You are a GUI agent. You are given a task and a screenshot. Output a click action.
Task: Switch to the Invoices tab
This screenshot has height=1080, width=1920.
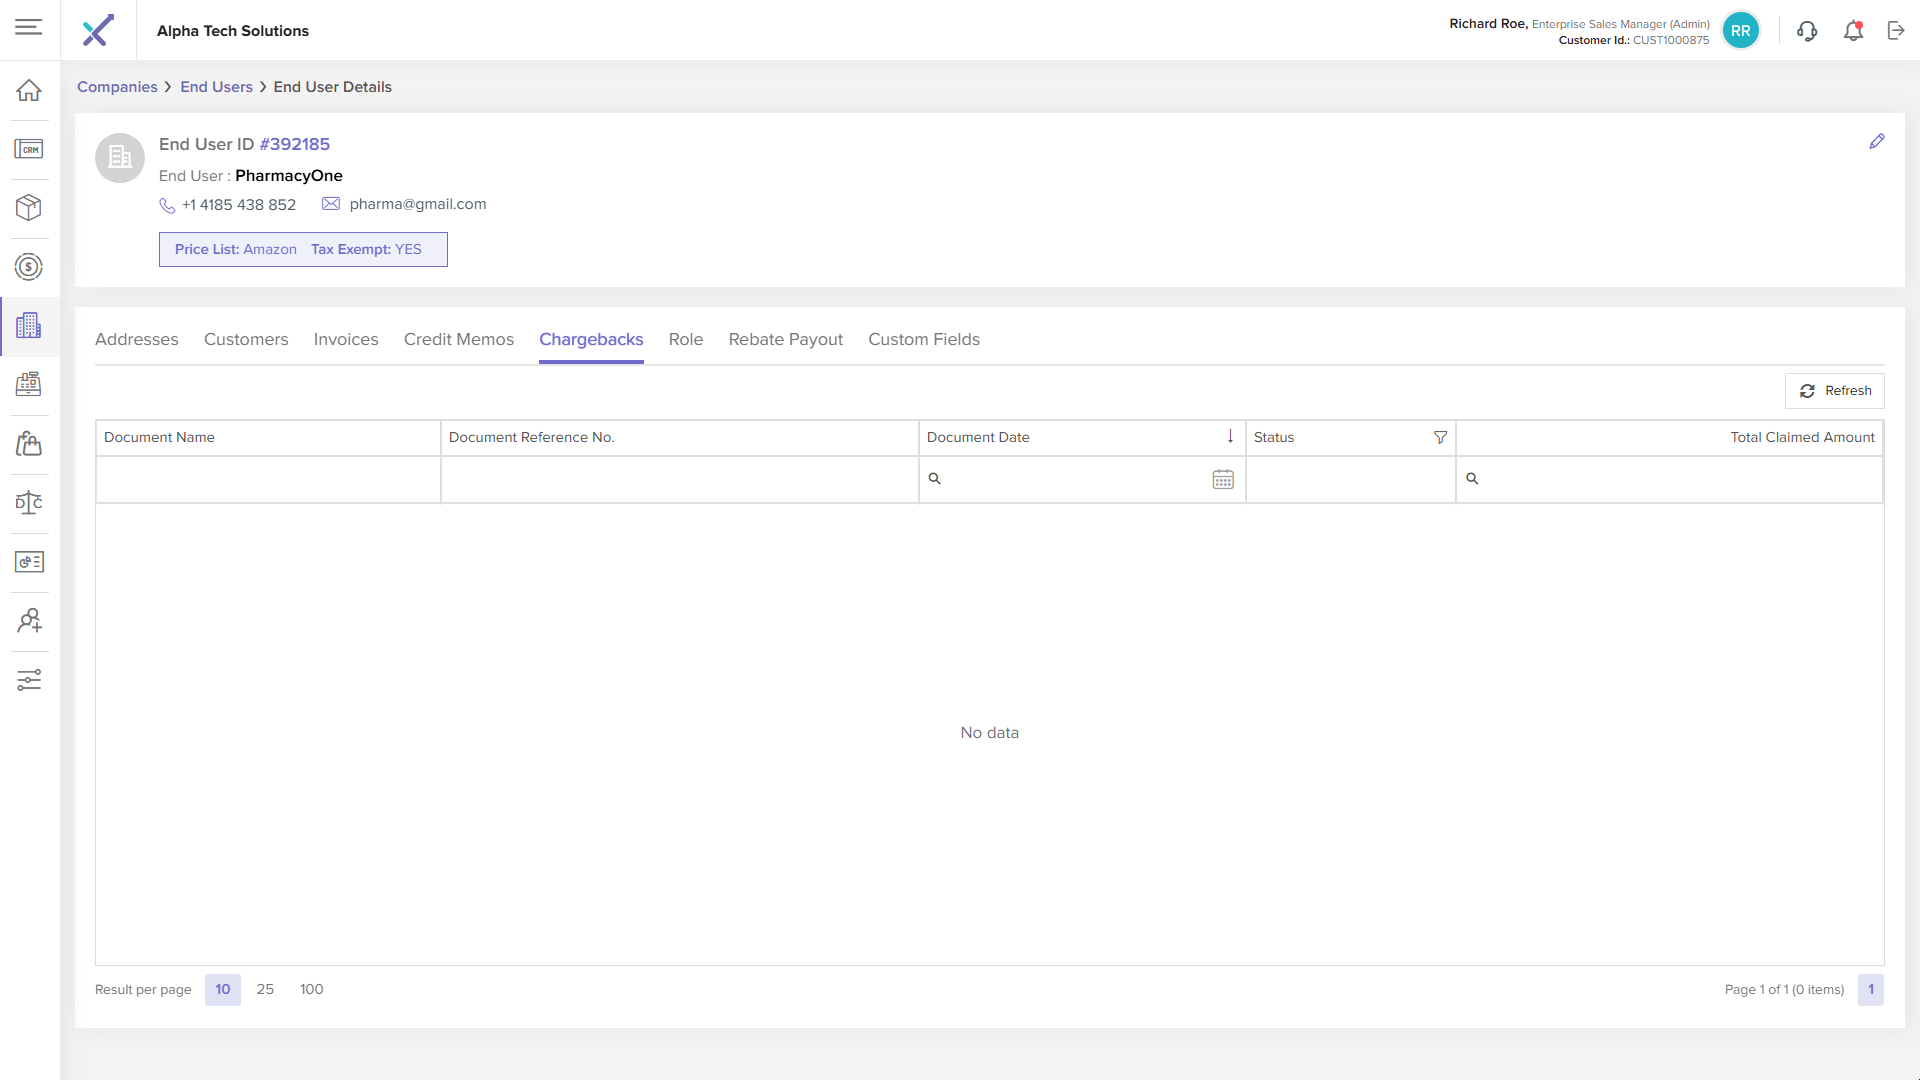346,339
